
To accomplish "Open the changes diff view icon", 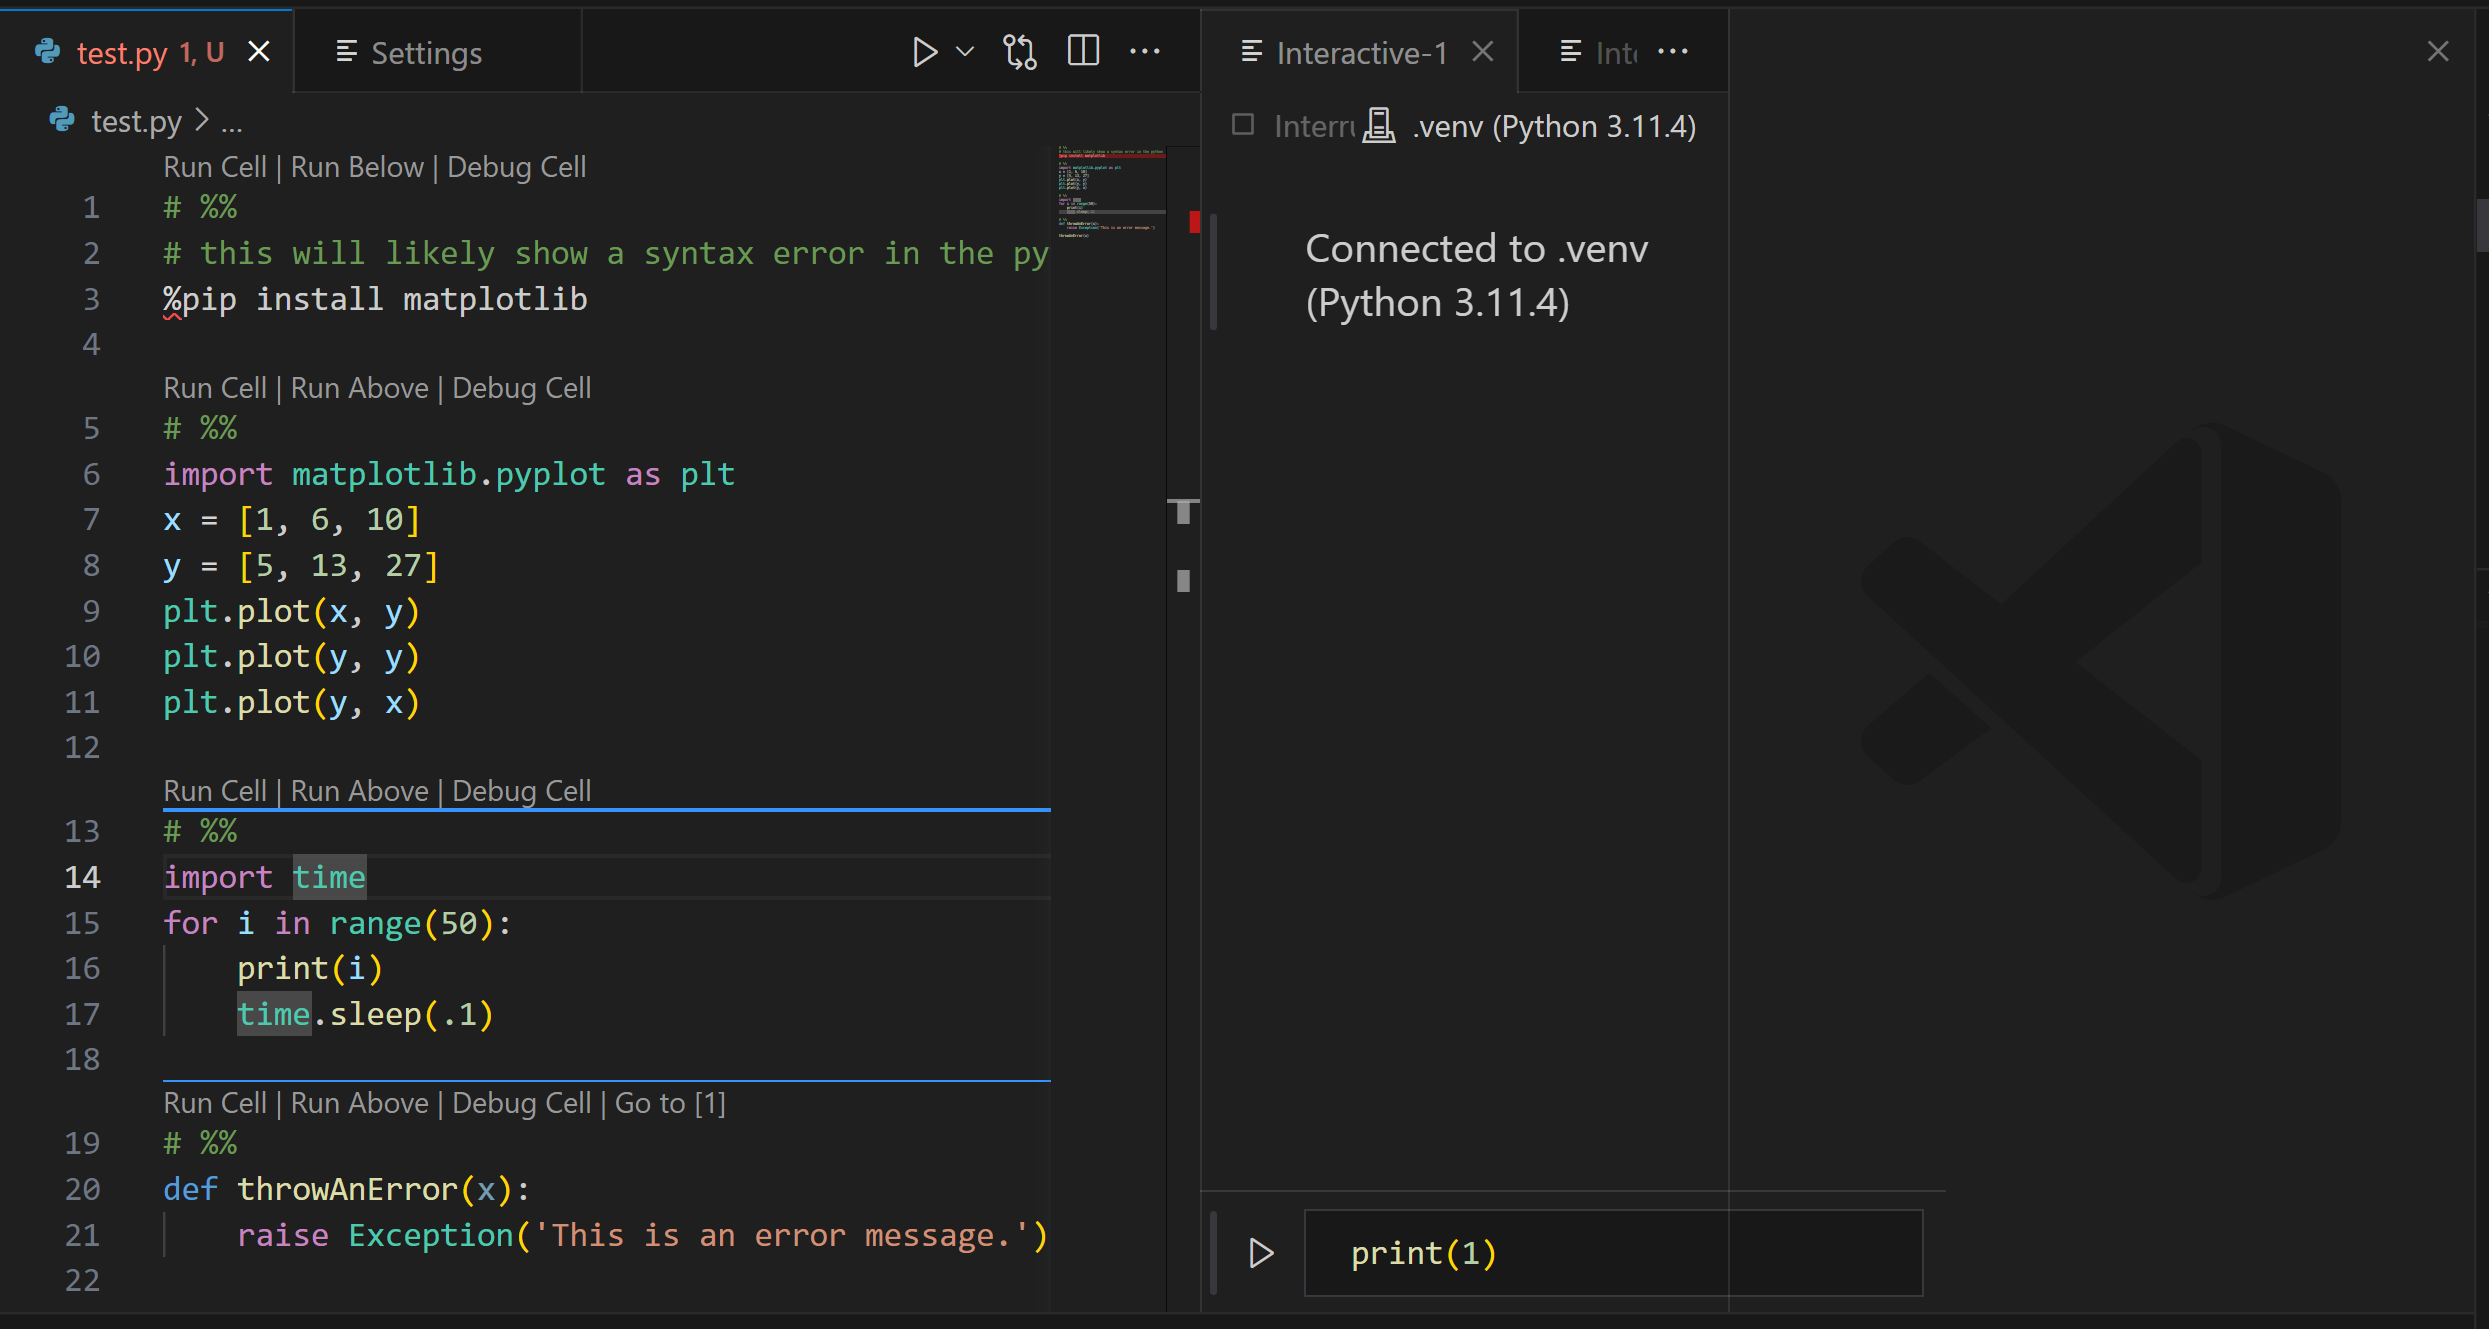I will pyautogui.click(x=1019, y=52).
